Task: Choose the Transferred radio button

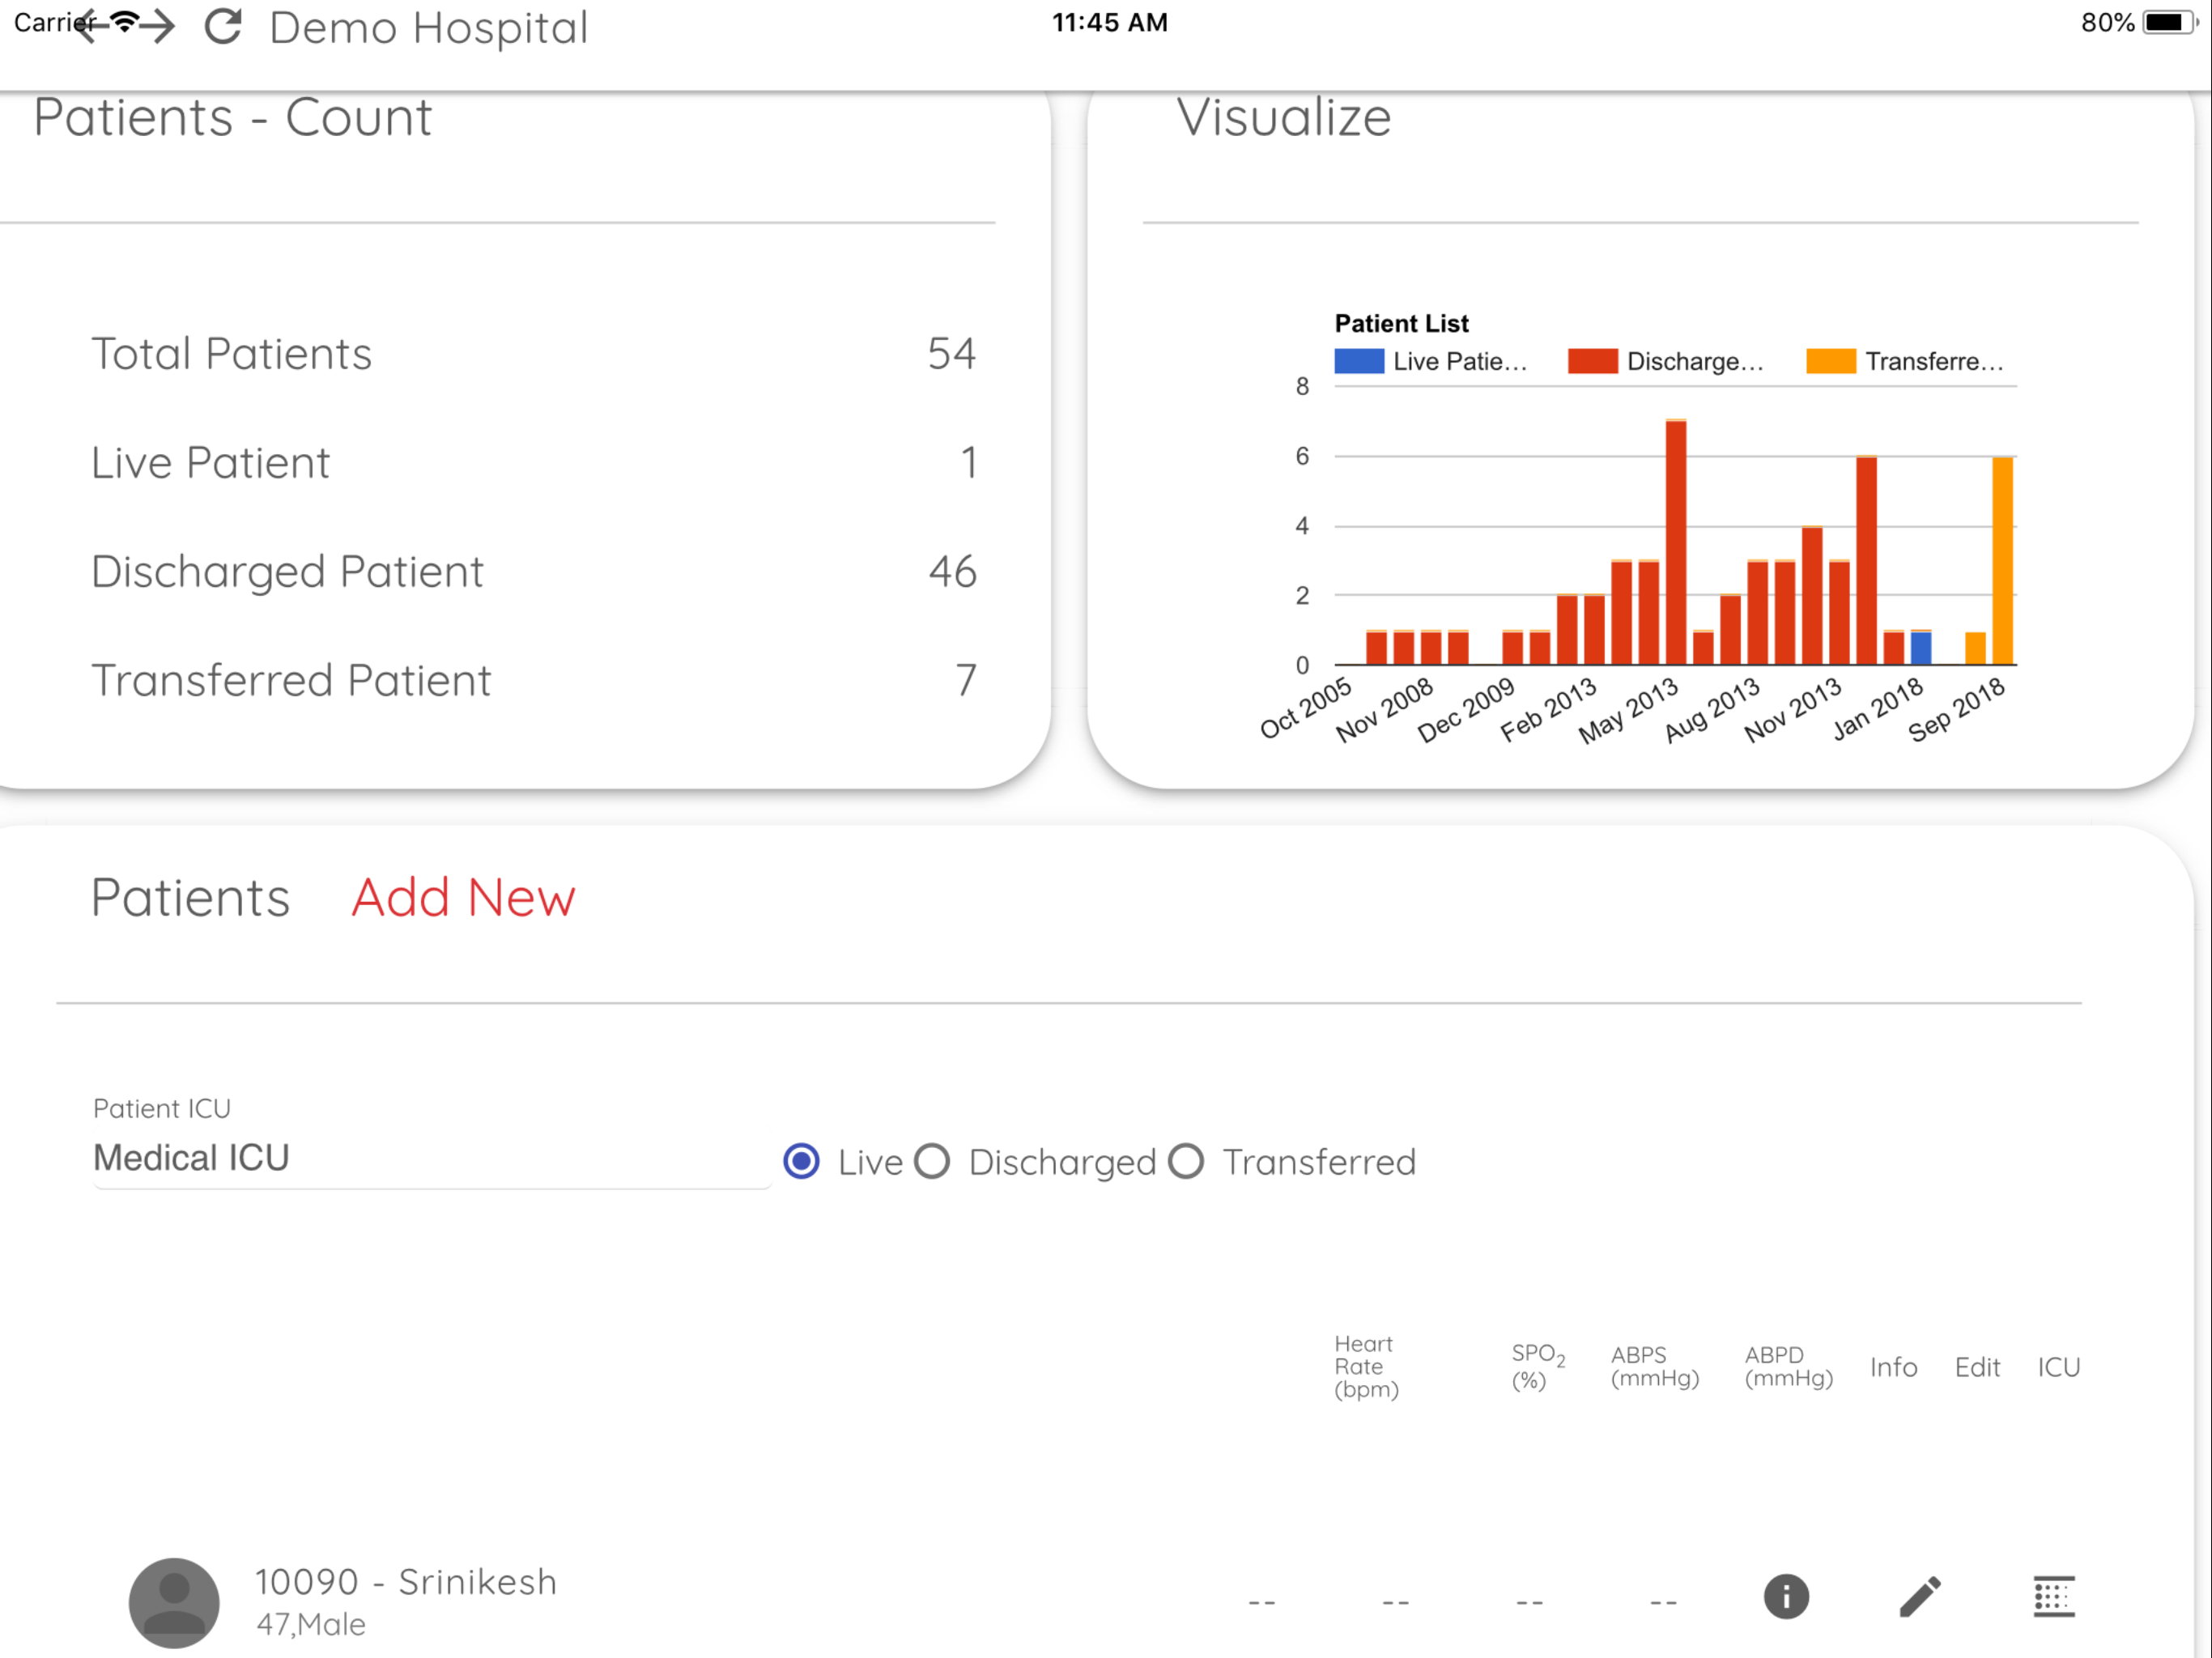Action: pos(1186,1161)
